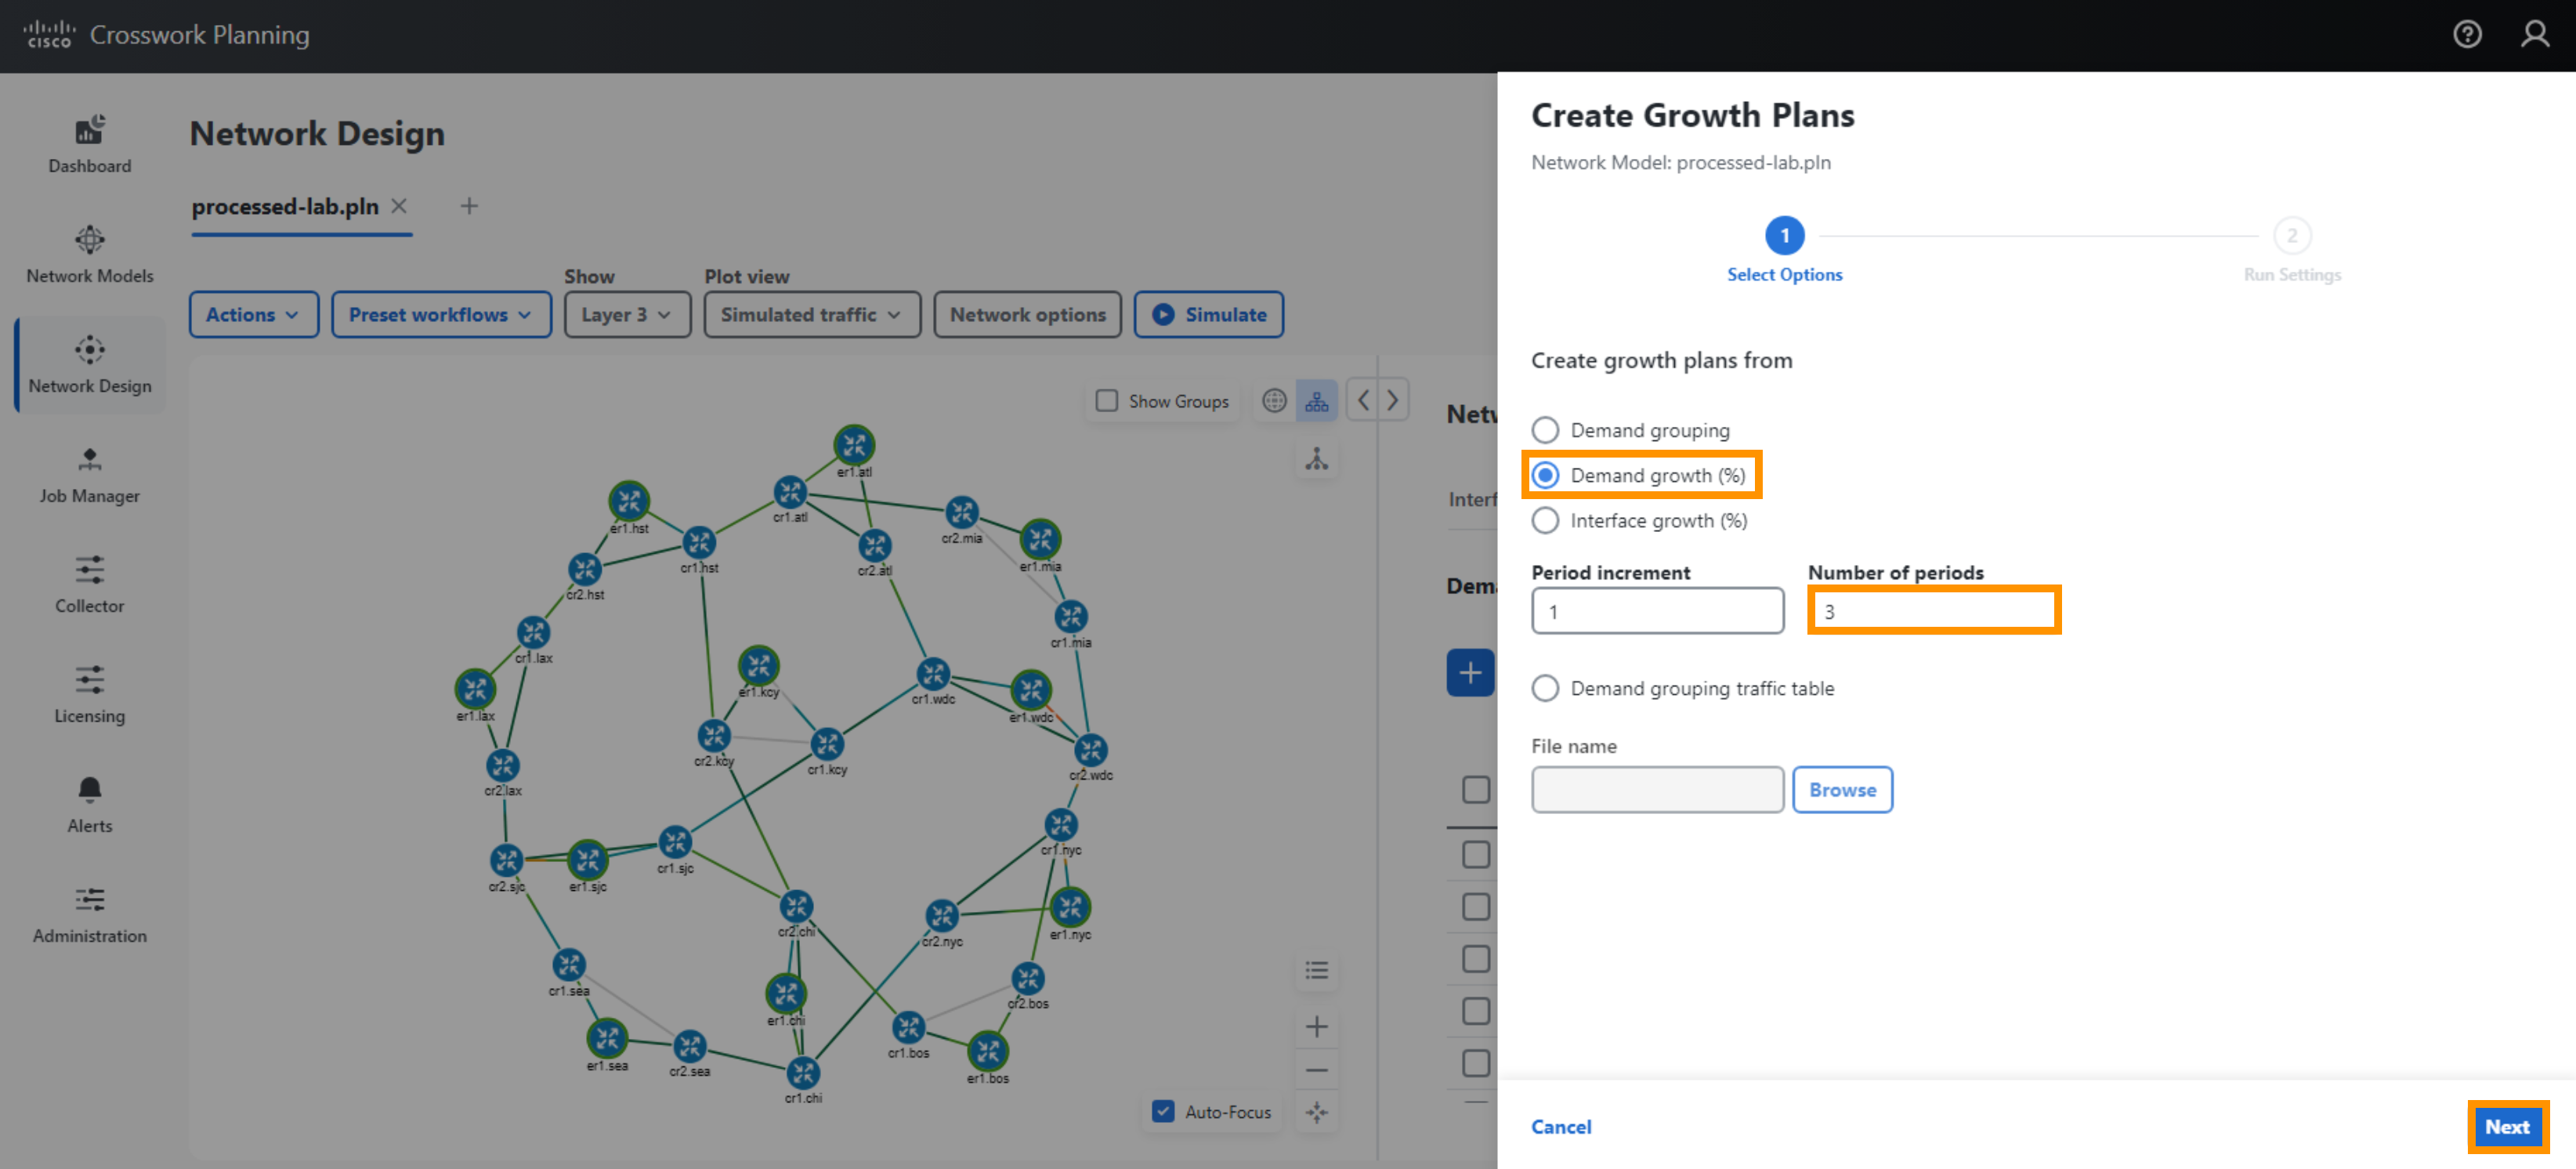Expand the Actions dropdown menu
Viewport: 2576px width, 1169px height.
coord(253,313)
